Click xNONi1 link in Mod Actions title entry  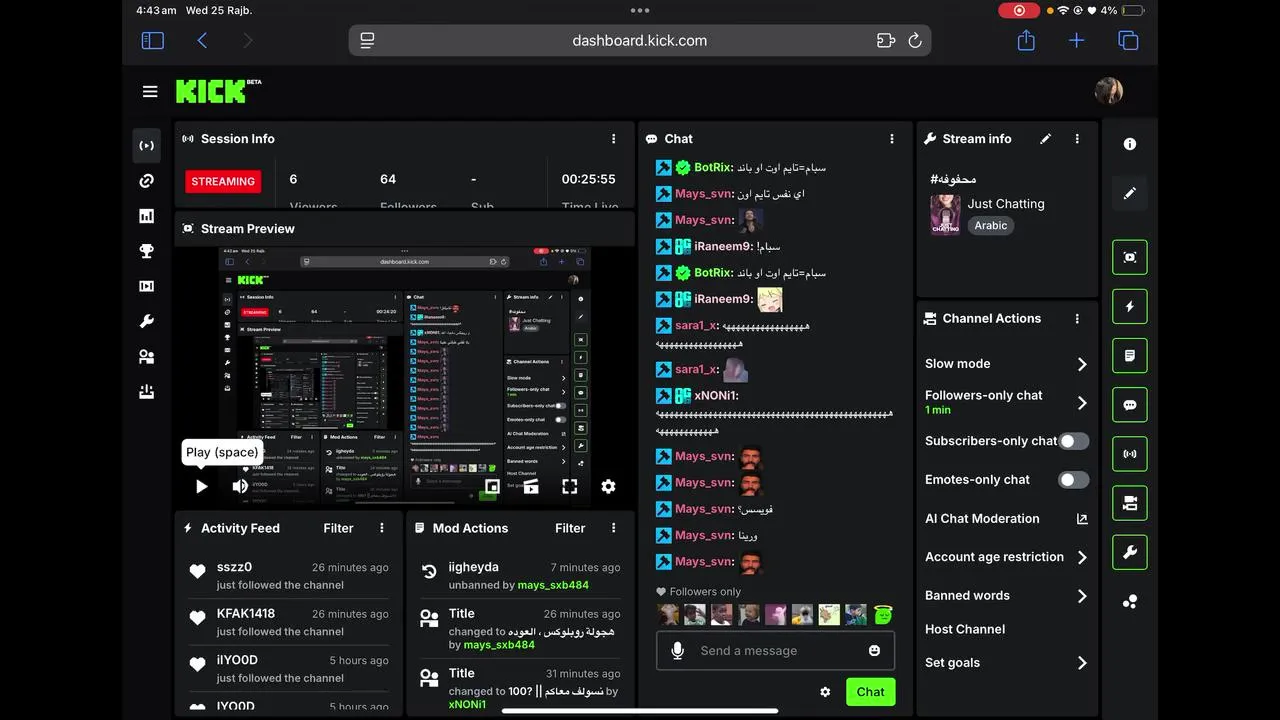point(467,704)
